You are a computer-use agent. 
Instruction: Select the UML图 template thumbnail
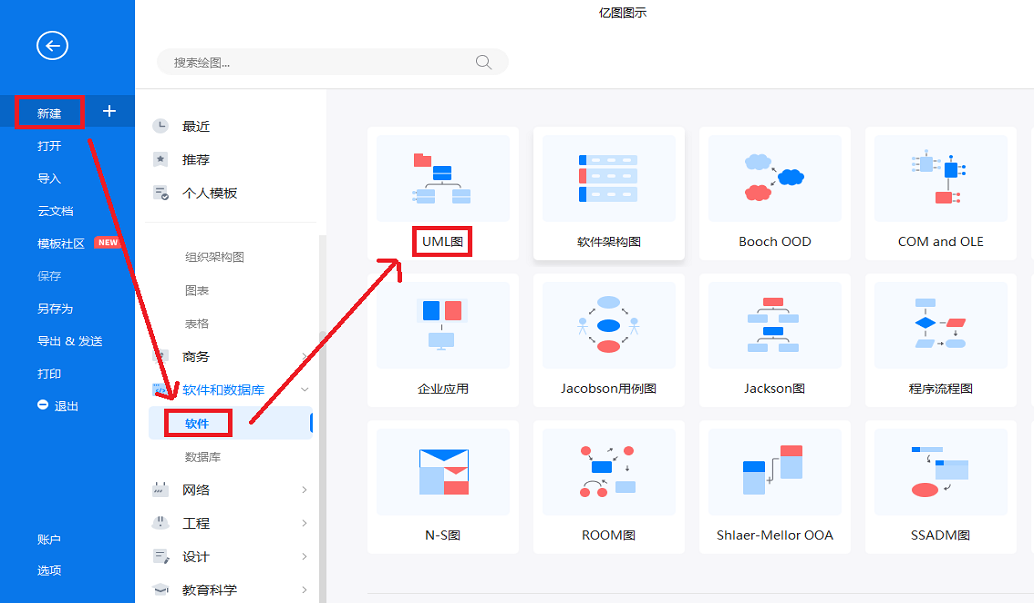(x=443, y=178)
